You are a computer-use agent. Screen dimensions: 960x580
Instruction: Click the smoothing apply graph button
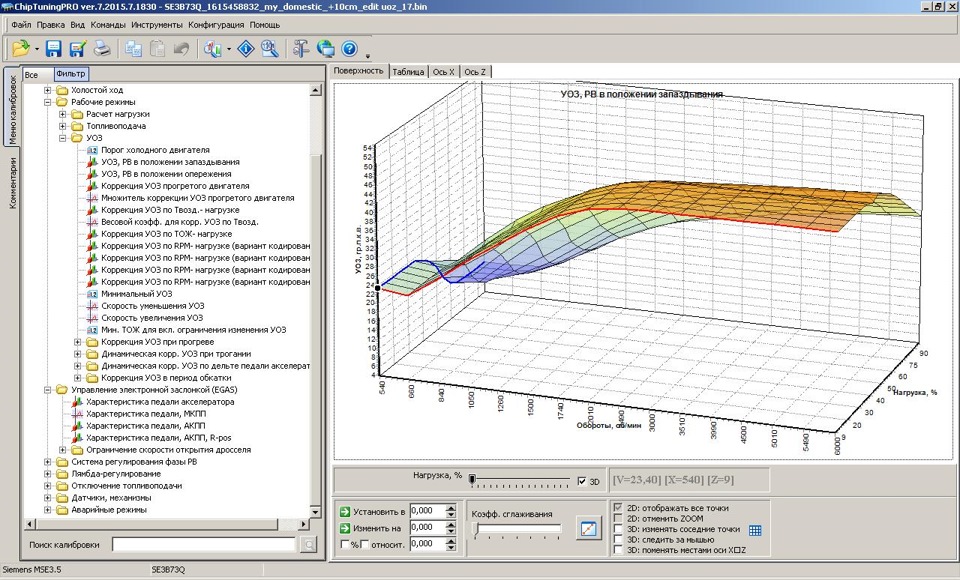click(588, 529)
